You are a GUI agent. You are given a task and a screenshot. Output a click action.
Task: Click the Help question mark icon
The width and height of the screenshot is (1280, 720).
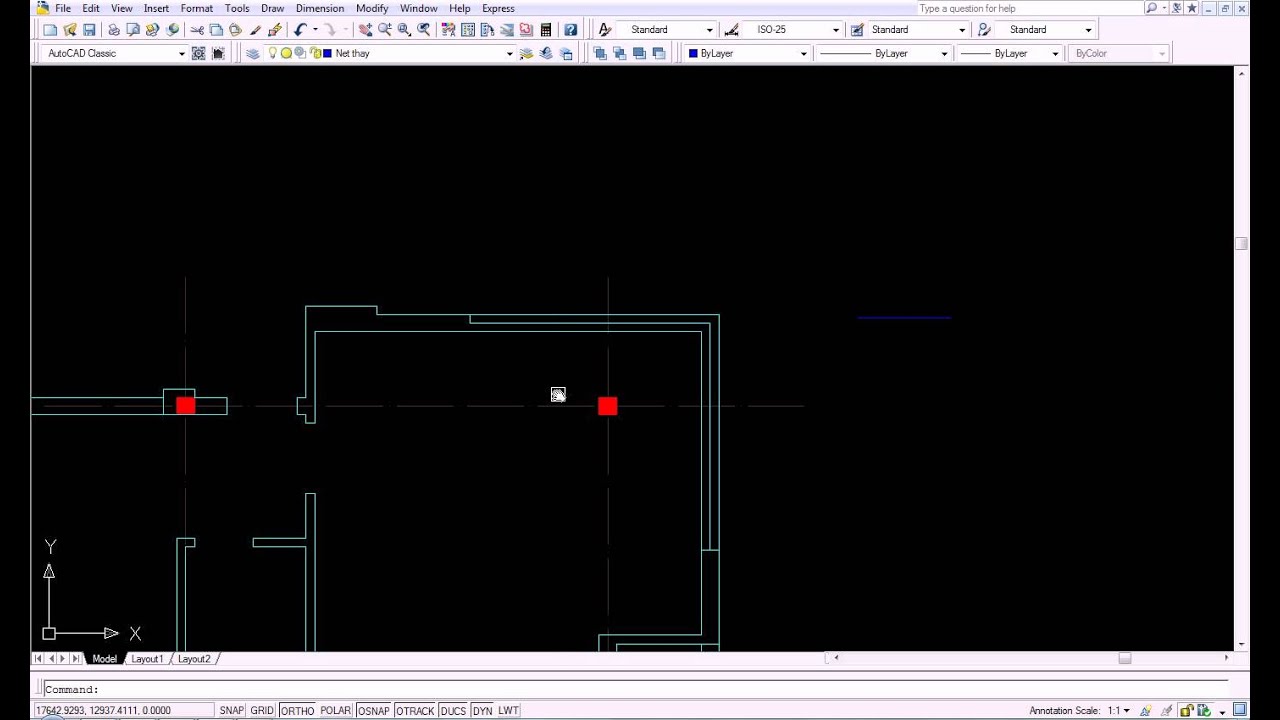570,30
